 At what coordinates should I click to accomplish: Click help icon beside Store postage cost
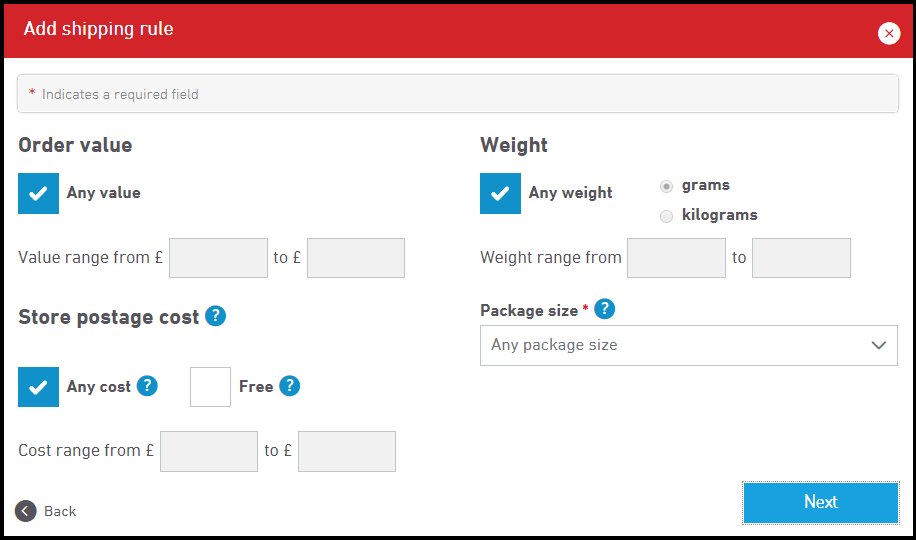[215, 316]
